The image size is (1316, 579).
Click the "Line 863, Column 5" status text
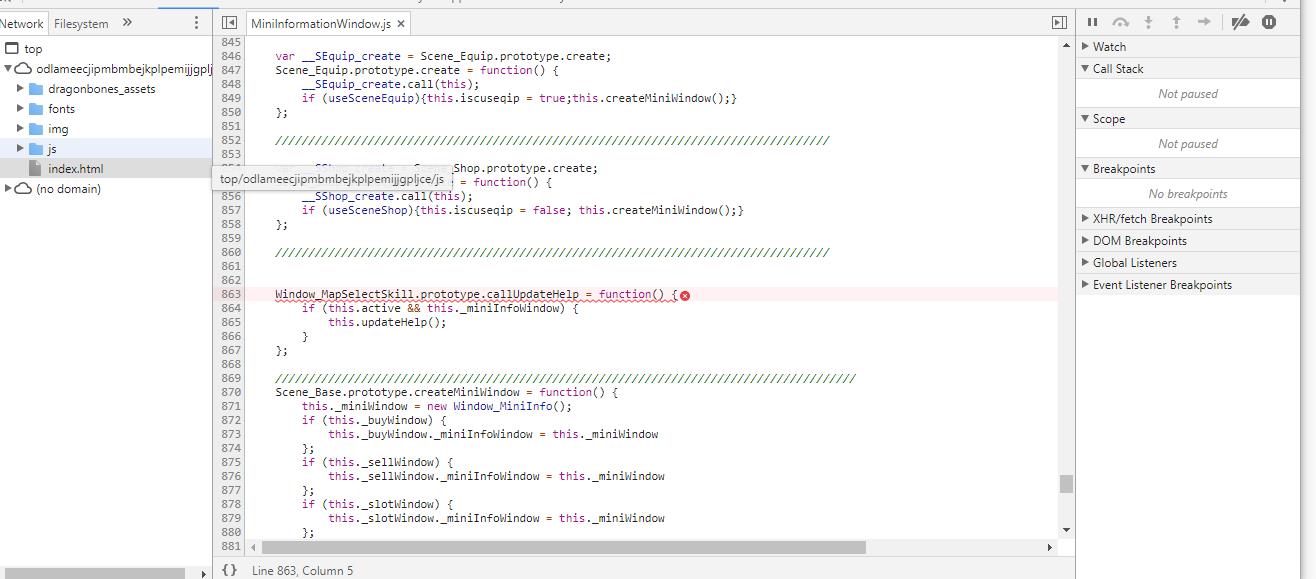(302, 570)
